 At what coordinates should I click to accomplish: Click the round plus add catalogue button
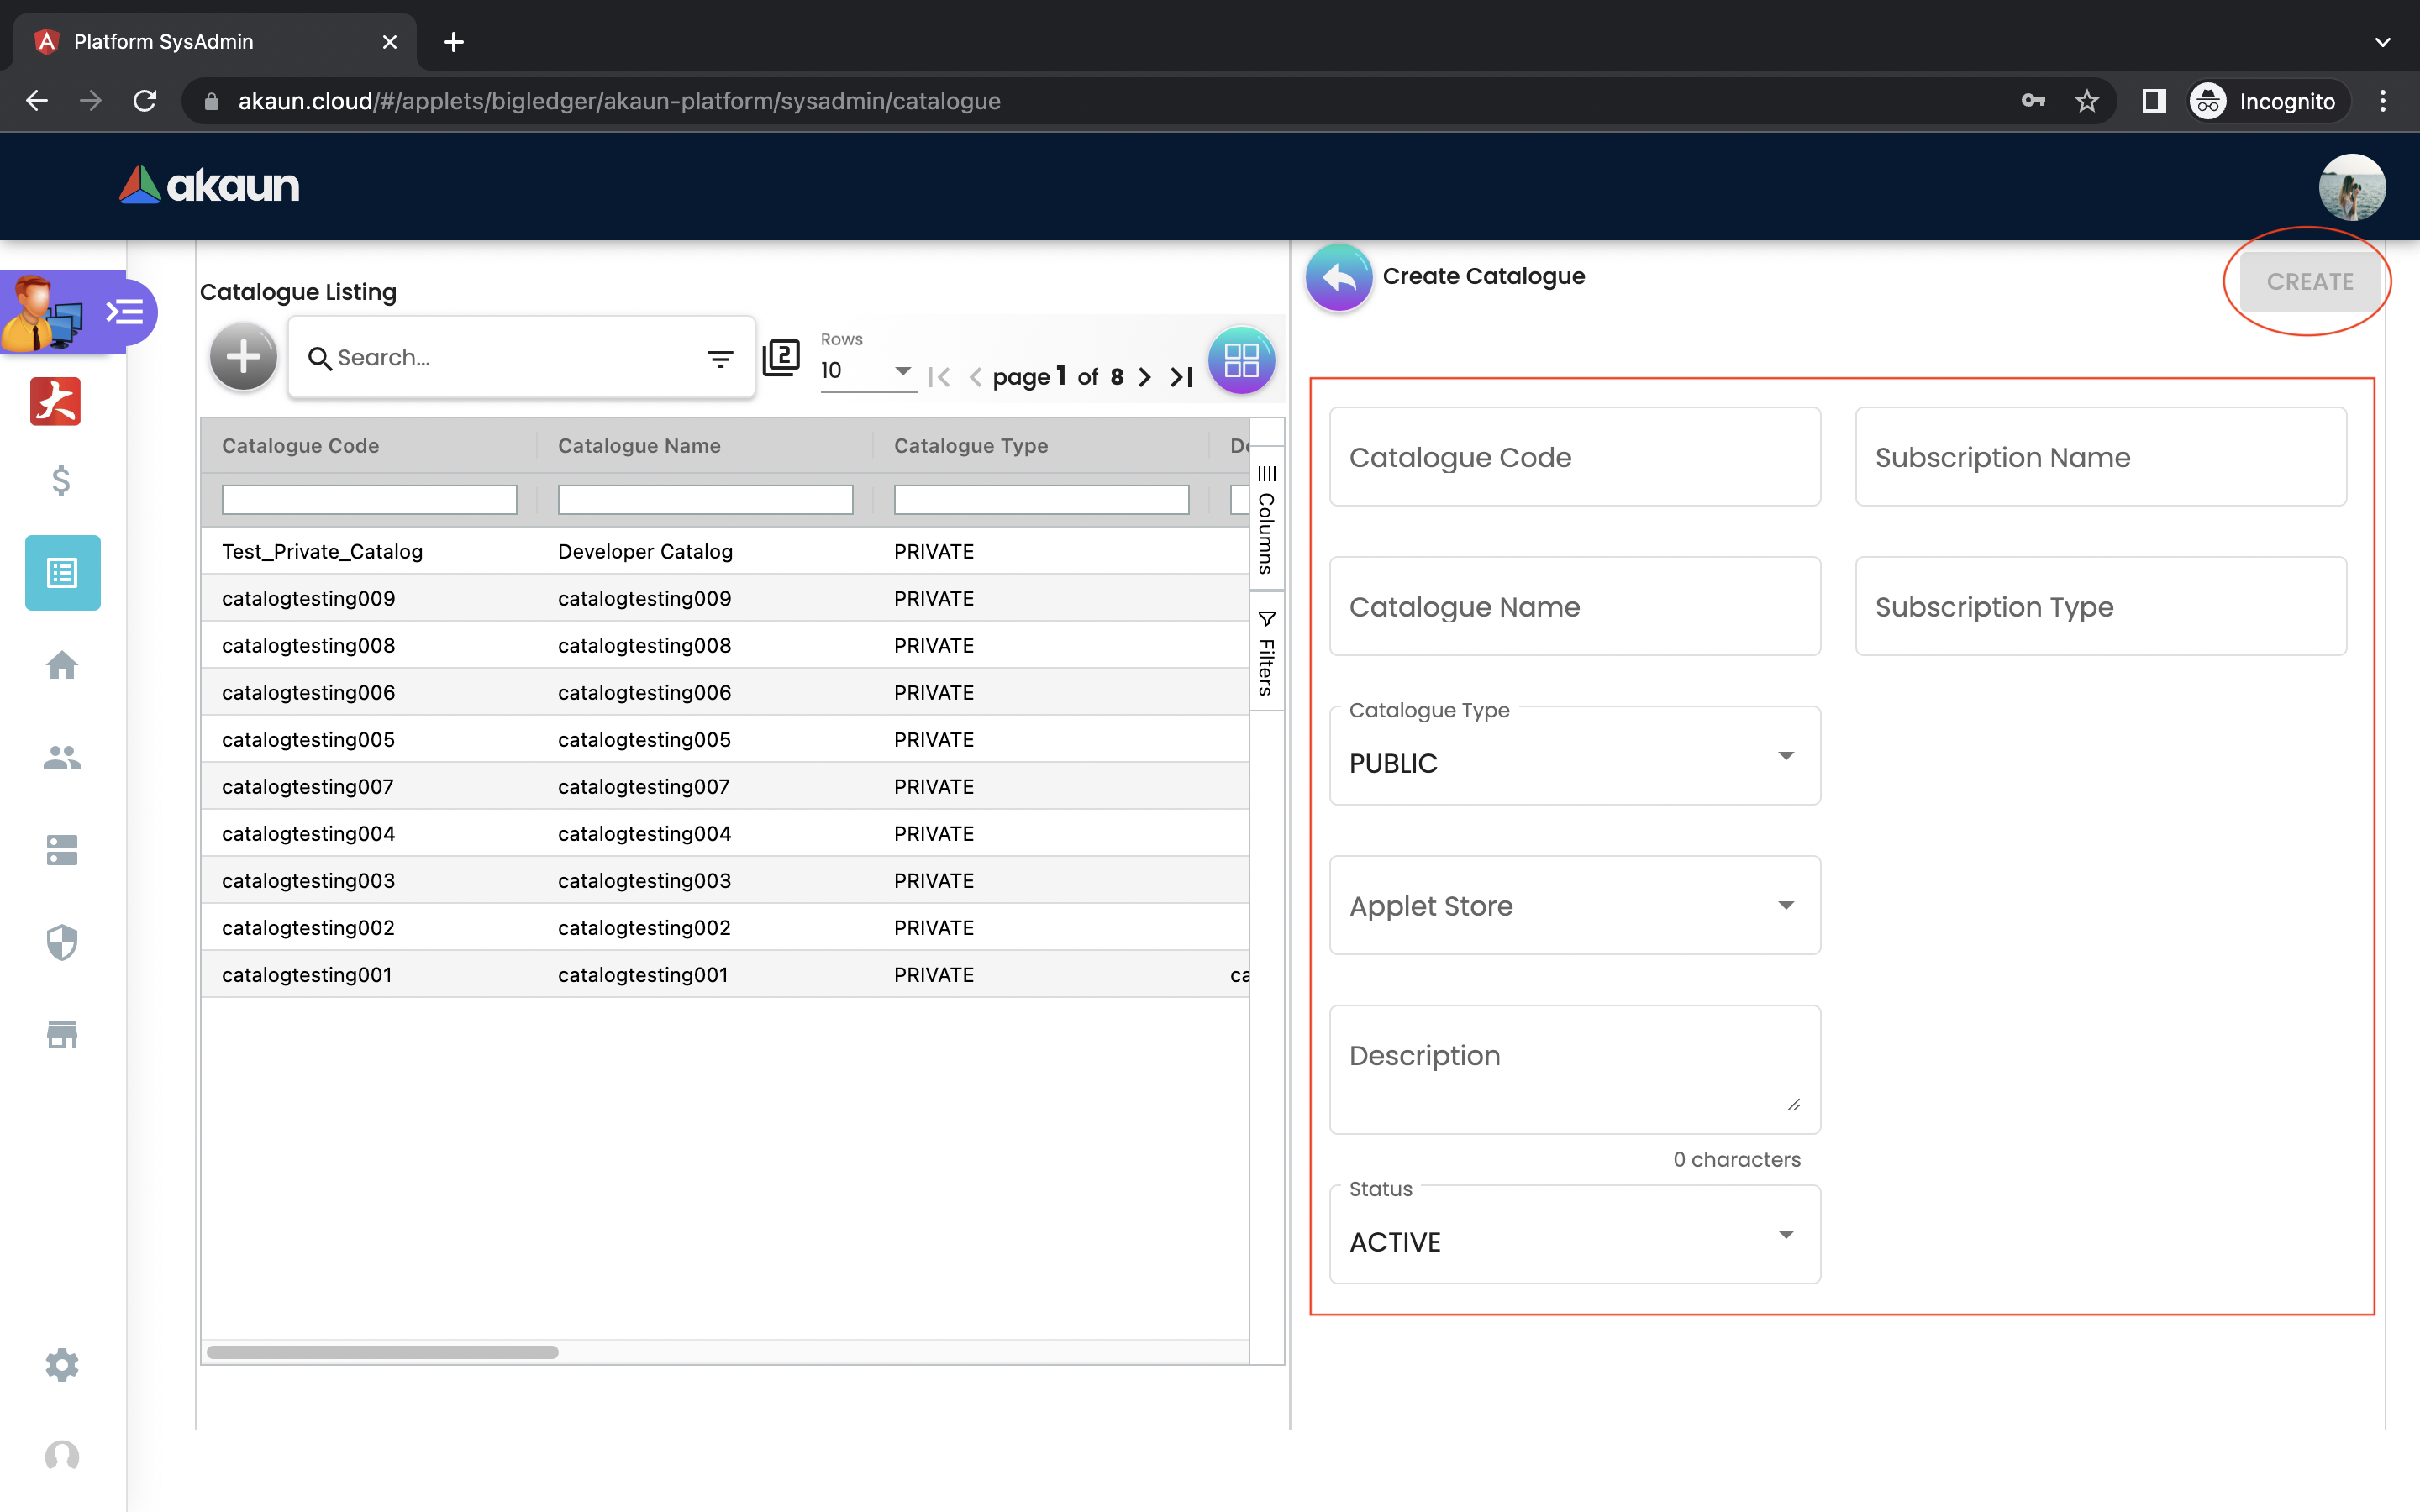[x=243, y=357]
